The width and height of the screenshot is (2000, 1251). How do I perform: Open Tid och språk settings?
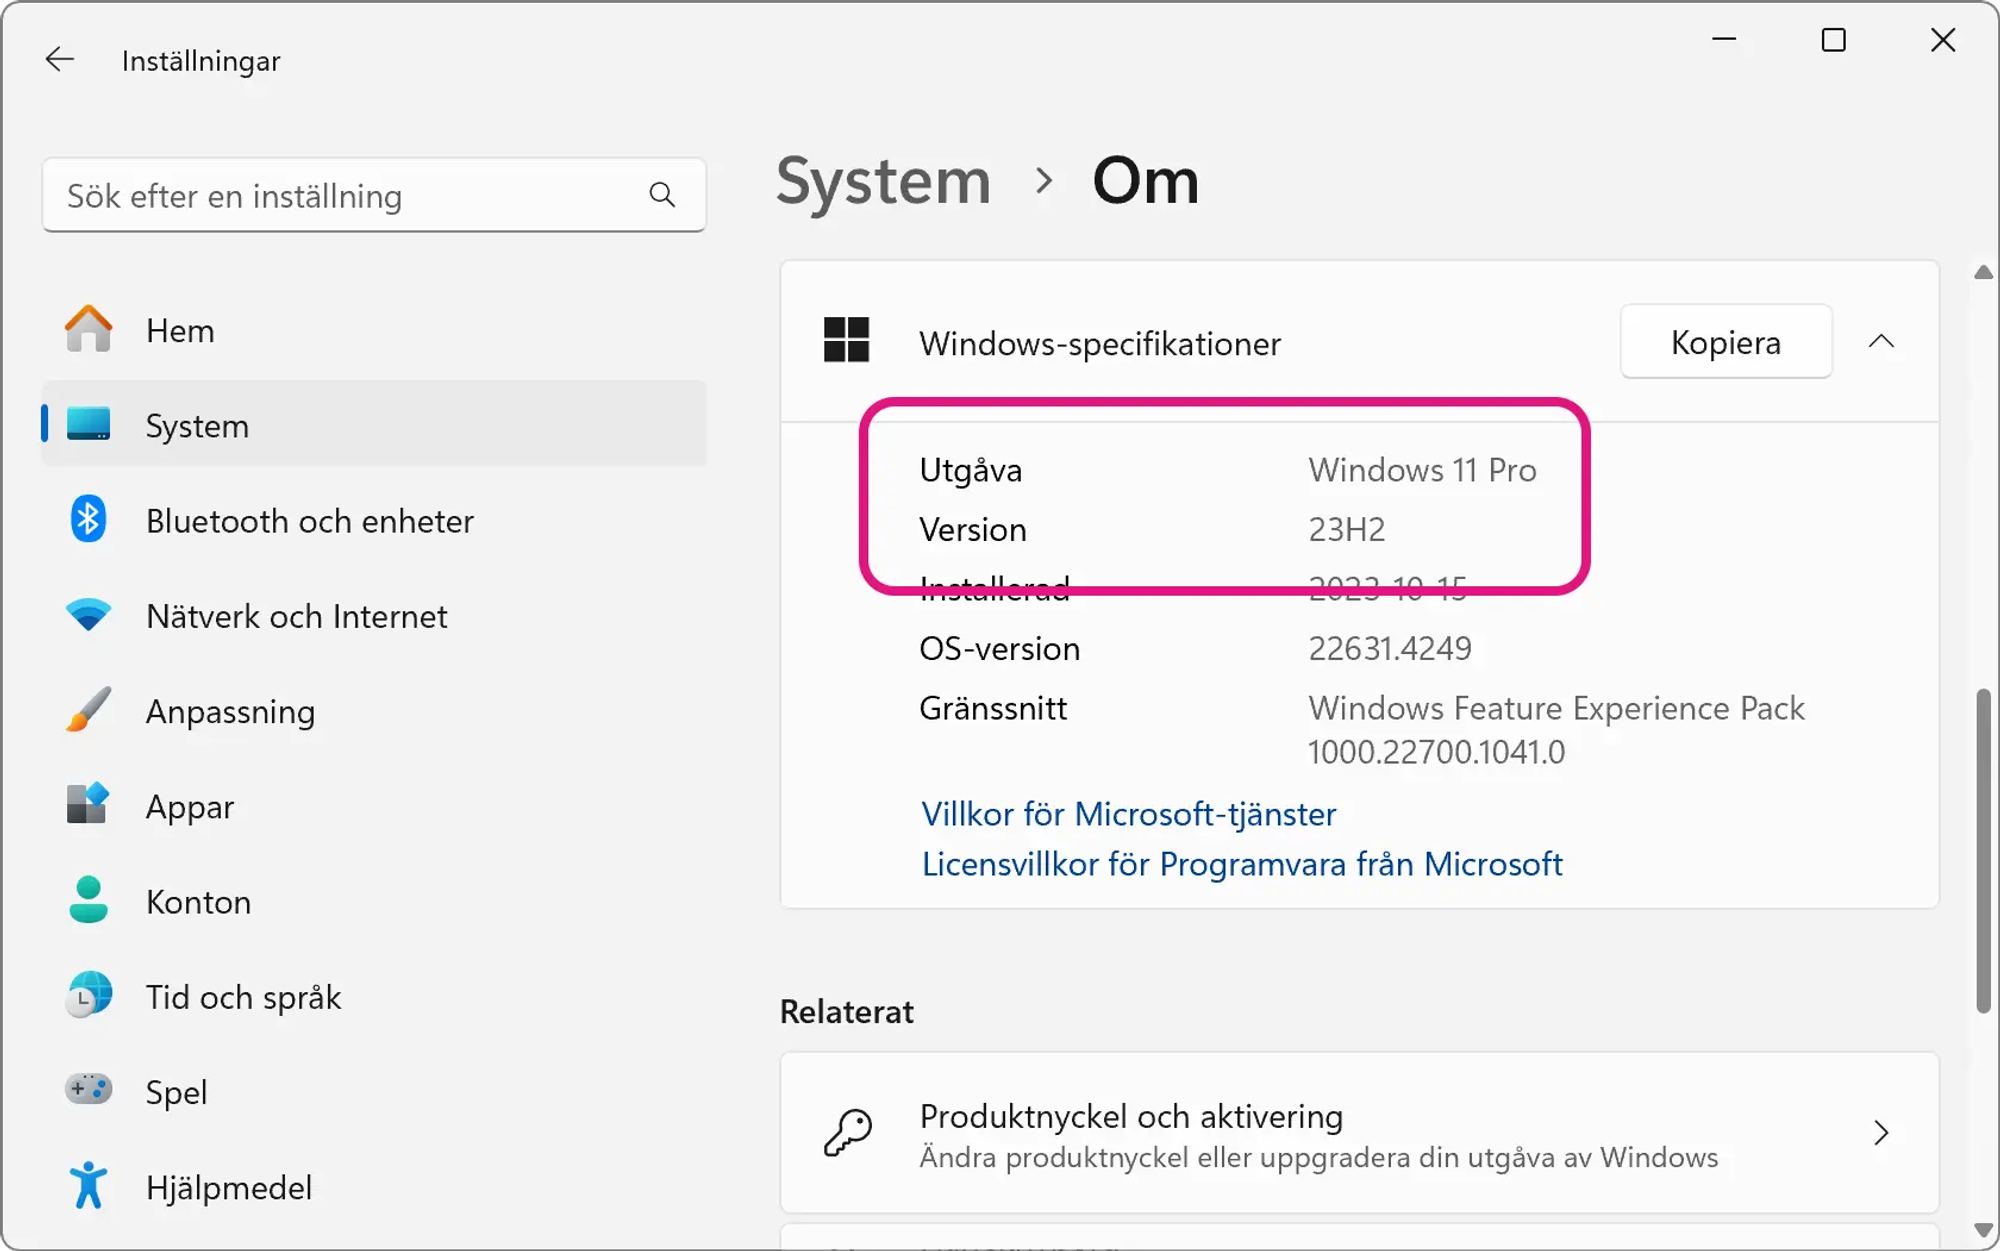coord(373,996)
